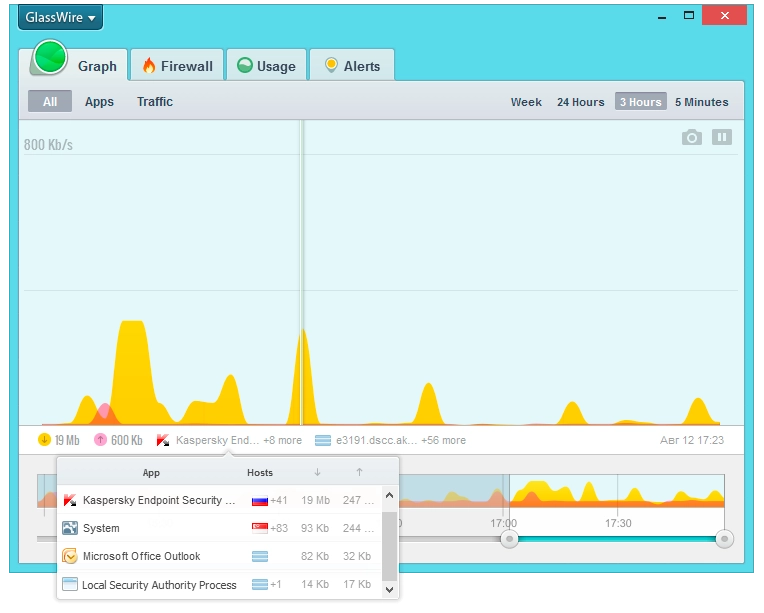Click the pink upload total icon
Image resolution: width=764 pixels, height=613 pixels.
100,440
